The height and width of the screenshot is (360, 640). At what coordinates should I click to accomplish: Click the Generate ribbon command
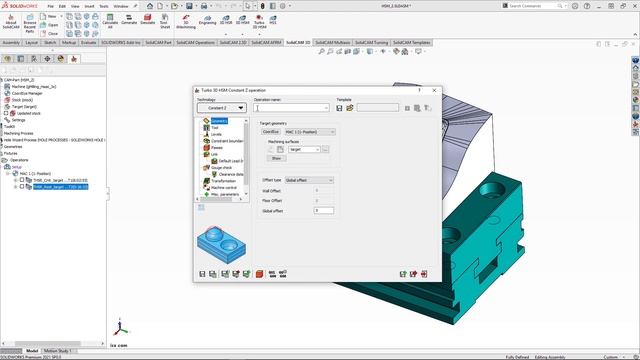click(x=129, y=20)
